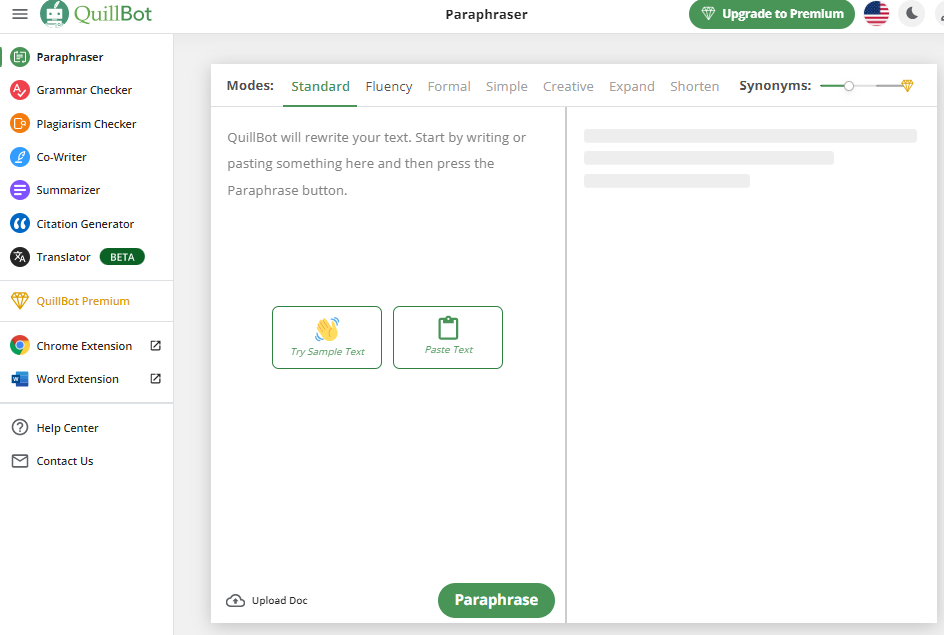This screenshot has height=635, width=944.
Task: Click the Paraphraser sidebar label
Action: click(x=70, y=57)
